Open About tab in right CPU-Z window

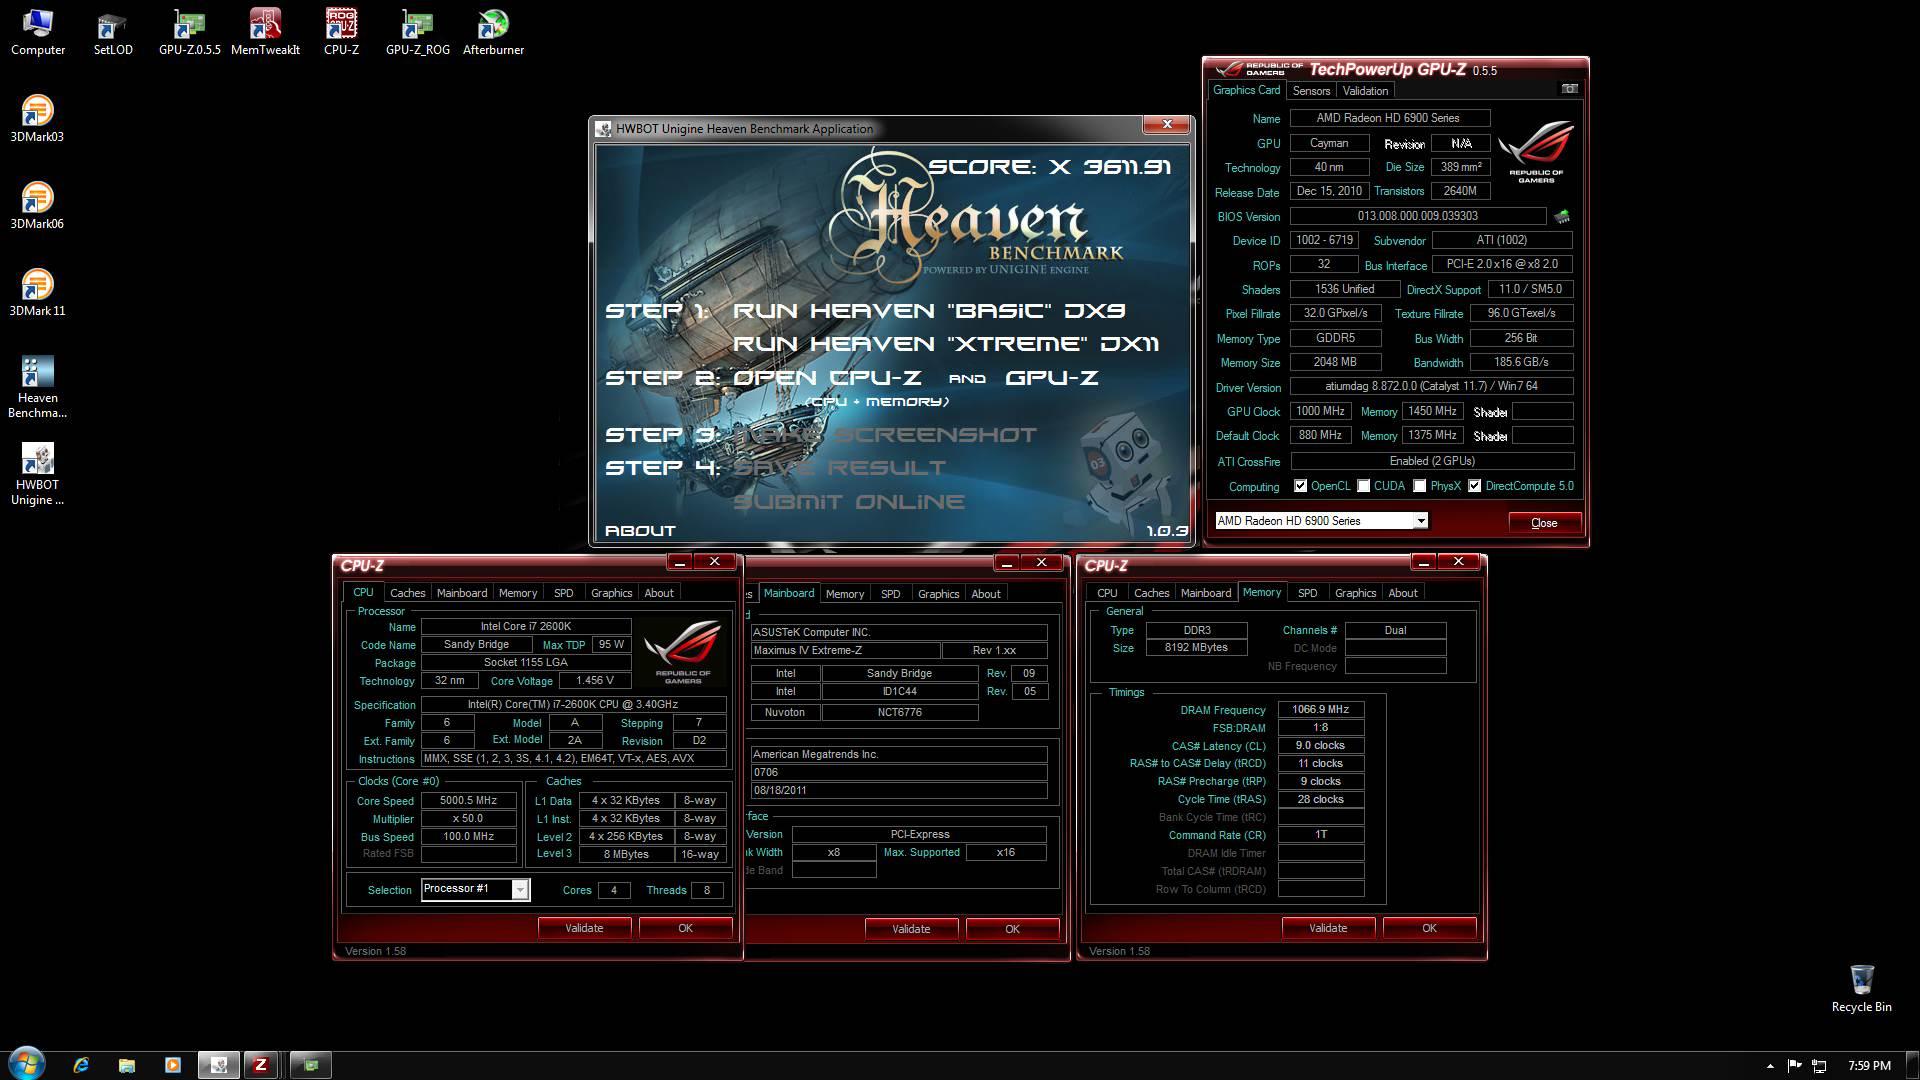[1402, 593]
